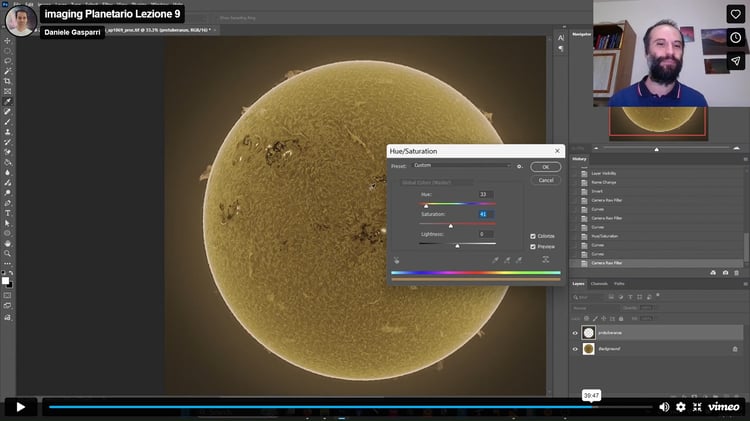Toggle the Preview checkbox

click(533, 246)
